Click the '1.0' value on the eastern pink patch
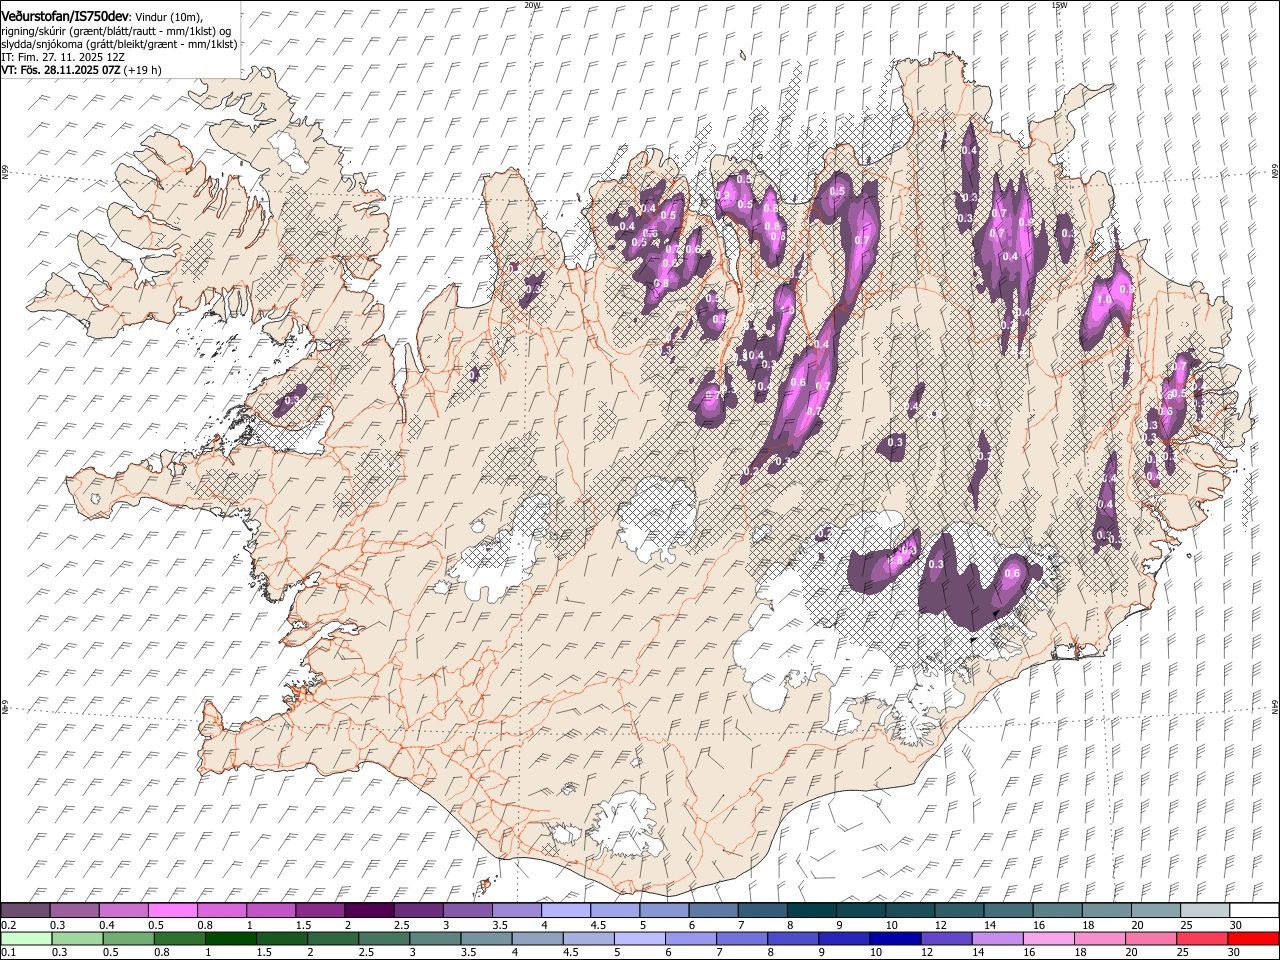Image resolution: width=1280 pixels, height=960 pixels. (x=1104, y=300)
